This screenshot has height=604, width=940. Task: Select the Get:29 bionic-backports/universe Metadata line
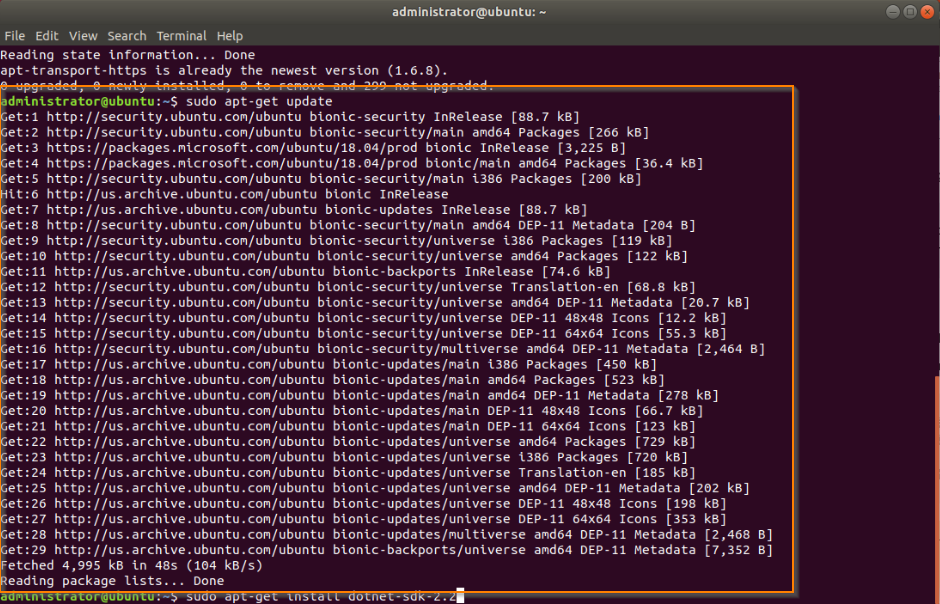coord(387,551)
